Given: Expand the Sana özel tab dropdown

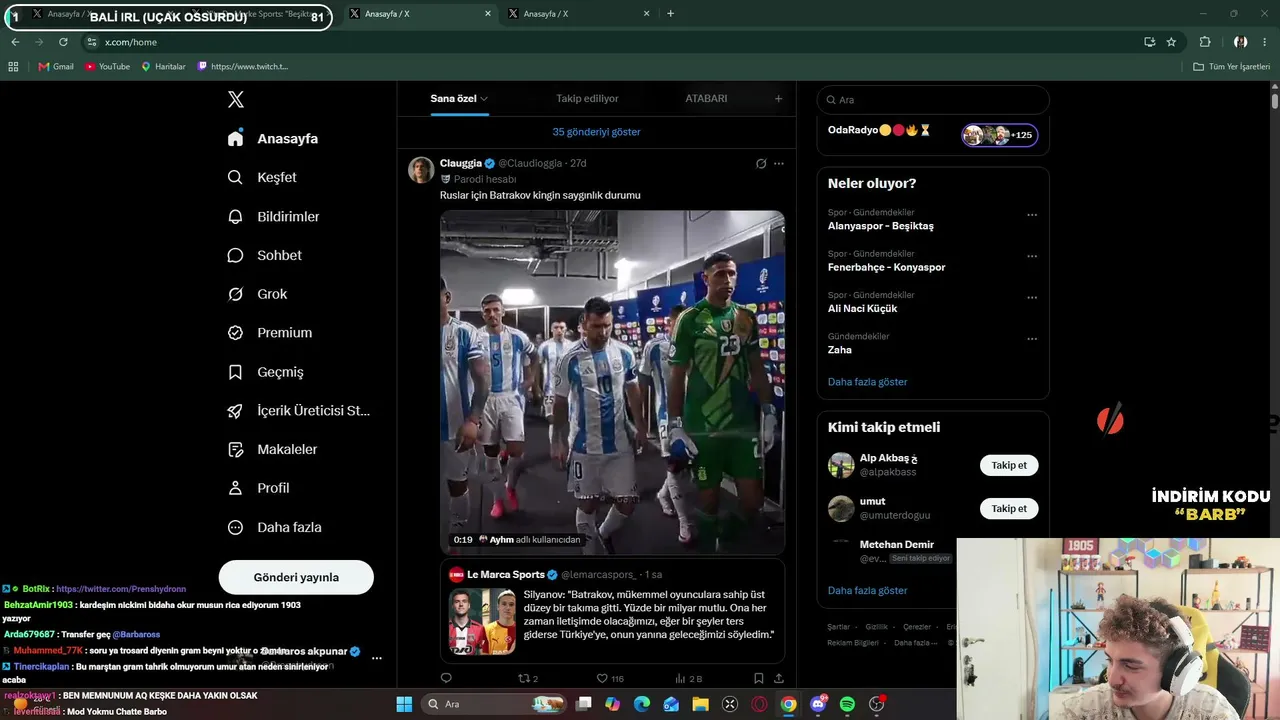Looking at the screenshot, I should tap(484, 99).
